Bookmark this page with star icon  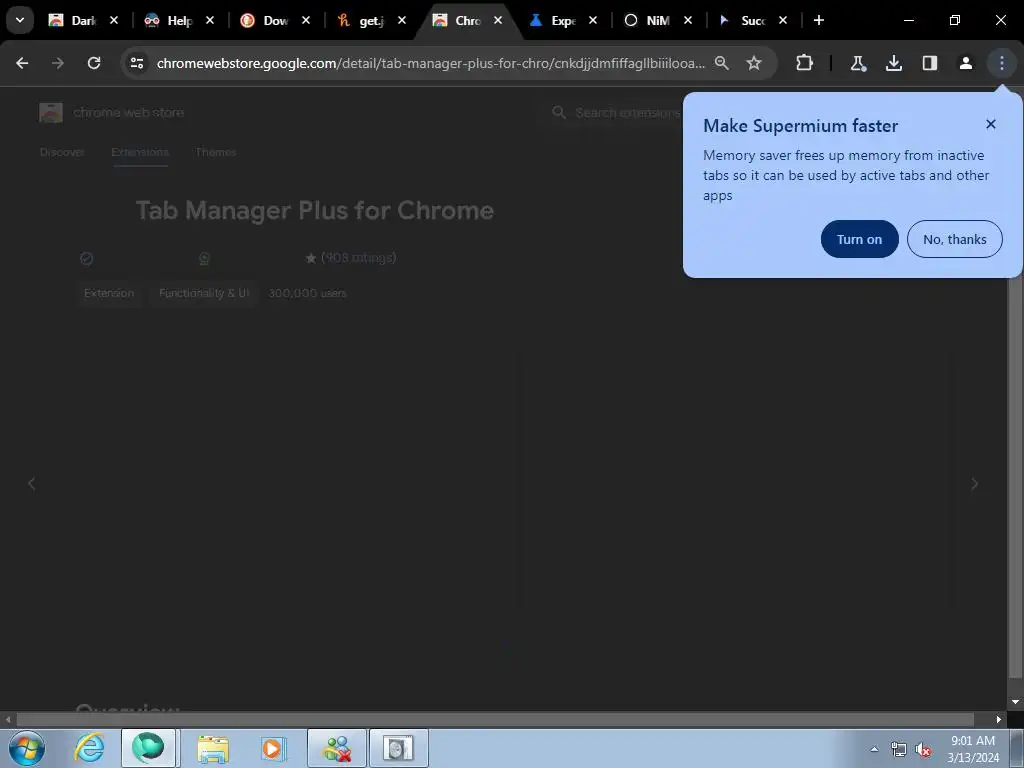[x=754, y=63]
